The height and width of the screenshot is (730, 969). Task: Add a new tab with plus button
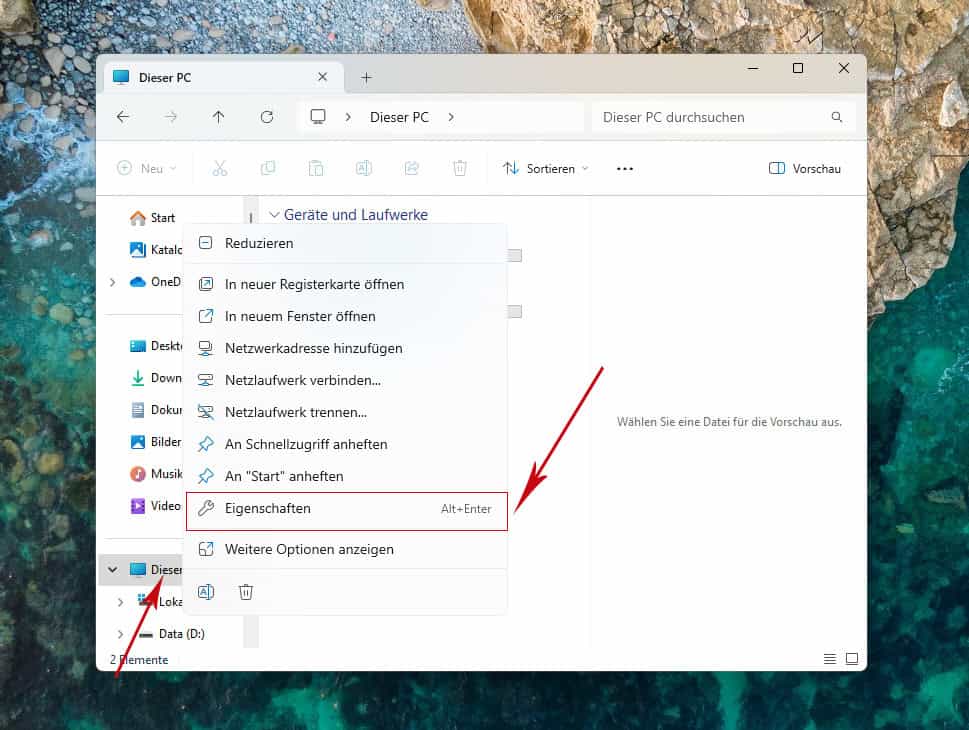coord(366,77)
